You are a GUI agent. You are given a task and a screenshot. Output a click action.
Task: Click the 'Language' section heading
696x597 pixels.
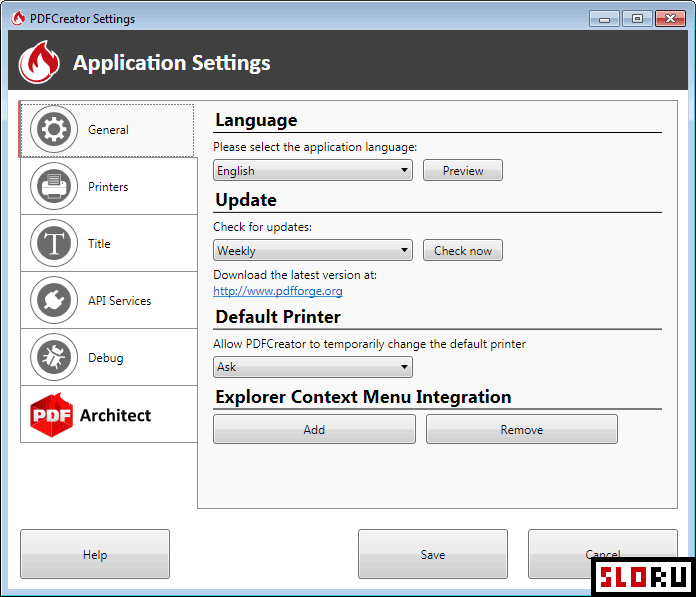coord(256,121)
